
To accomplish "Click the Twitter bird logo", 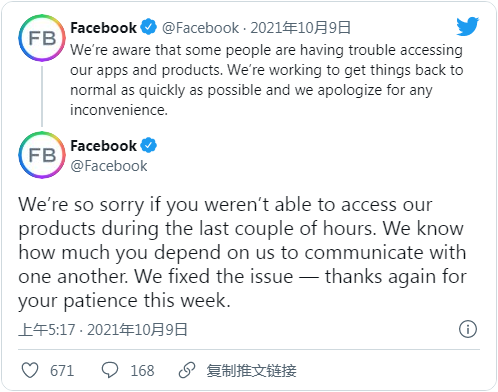I will [x=468, y=27].
